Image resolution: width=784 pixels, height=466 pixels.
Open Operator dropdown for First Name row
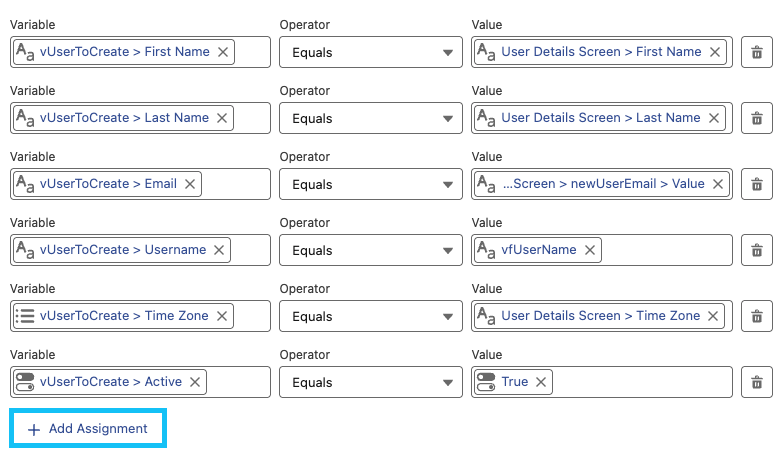[370, 52]
